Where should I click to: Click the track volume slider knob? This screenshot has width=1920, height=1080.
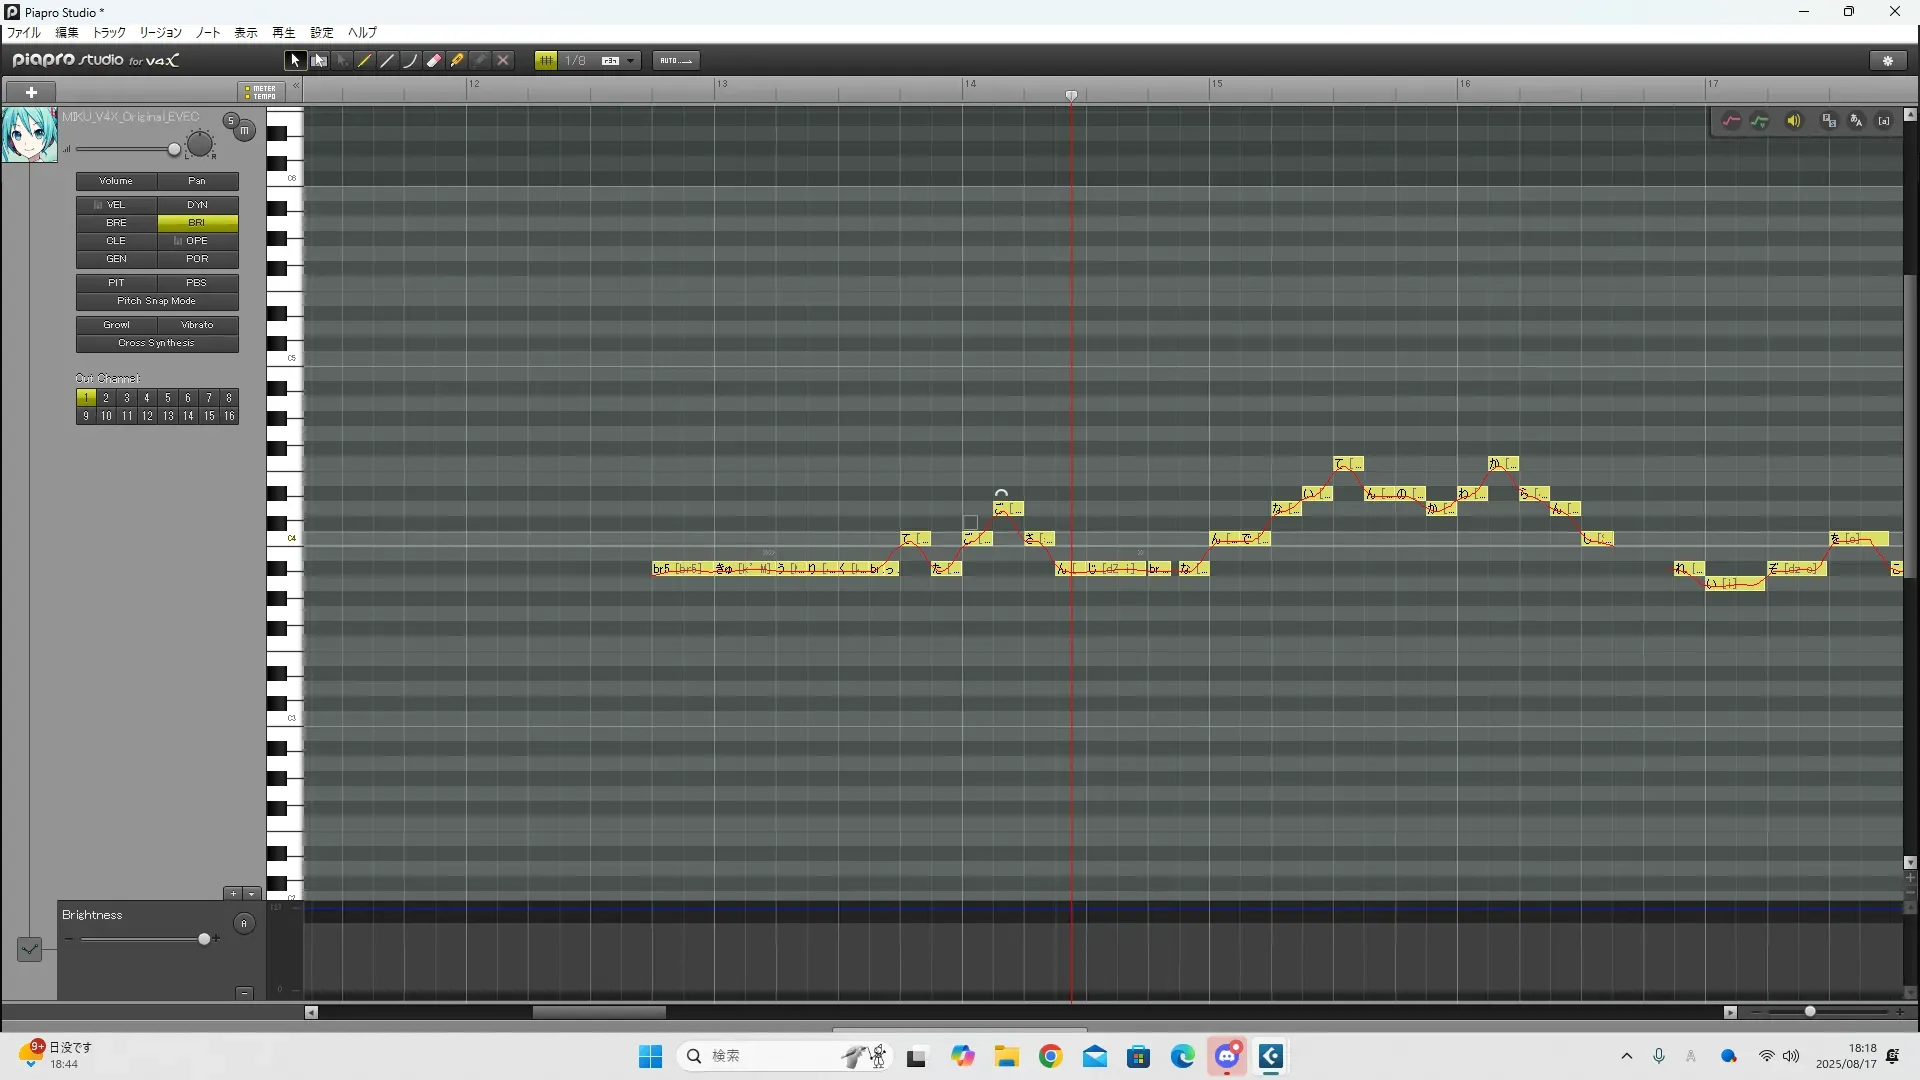[174, 150]
